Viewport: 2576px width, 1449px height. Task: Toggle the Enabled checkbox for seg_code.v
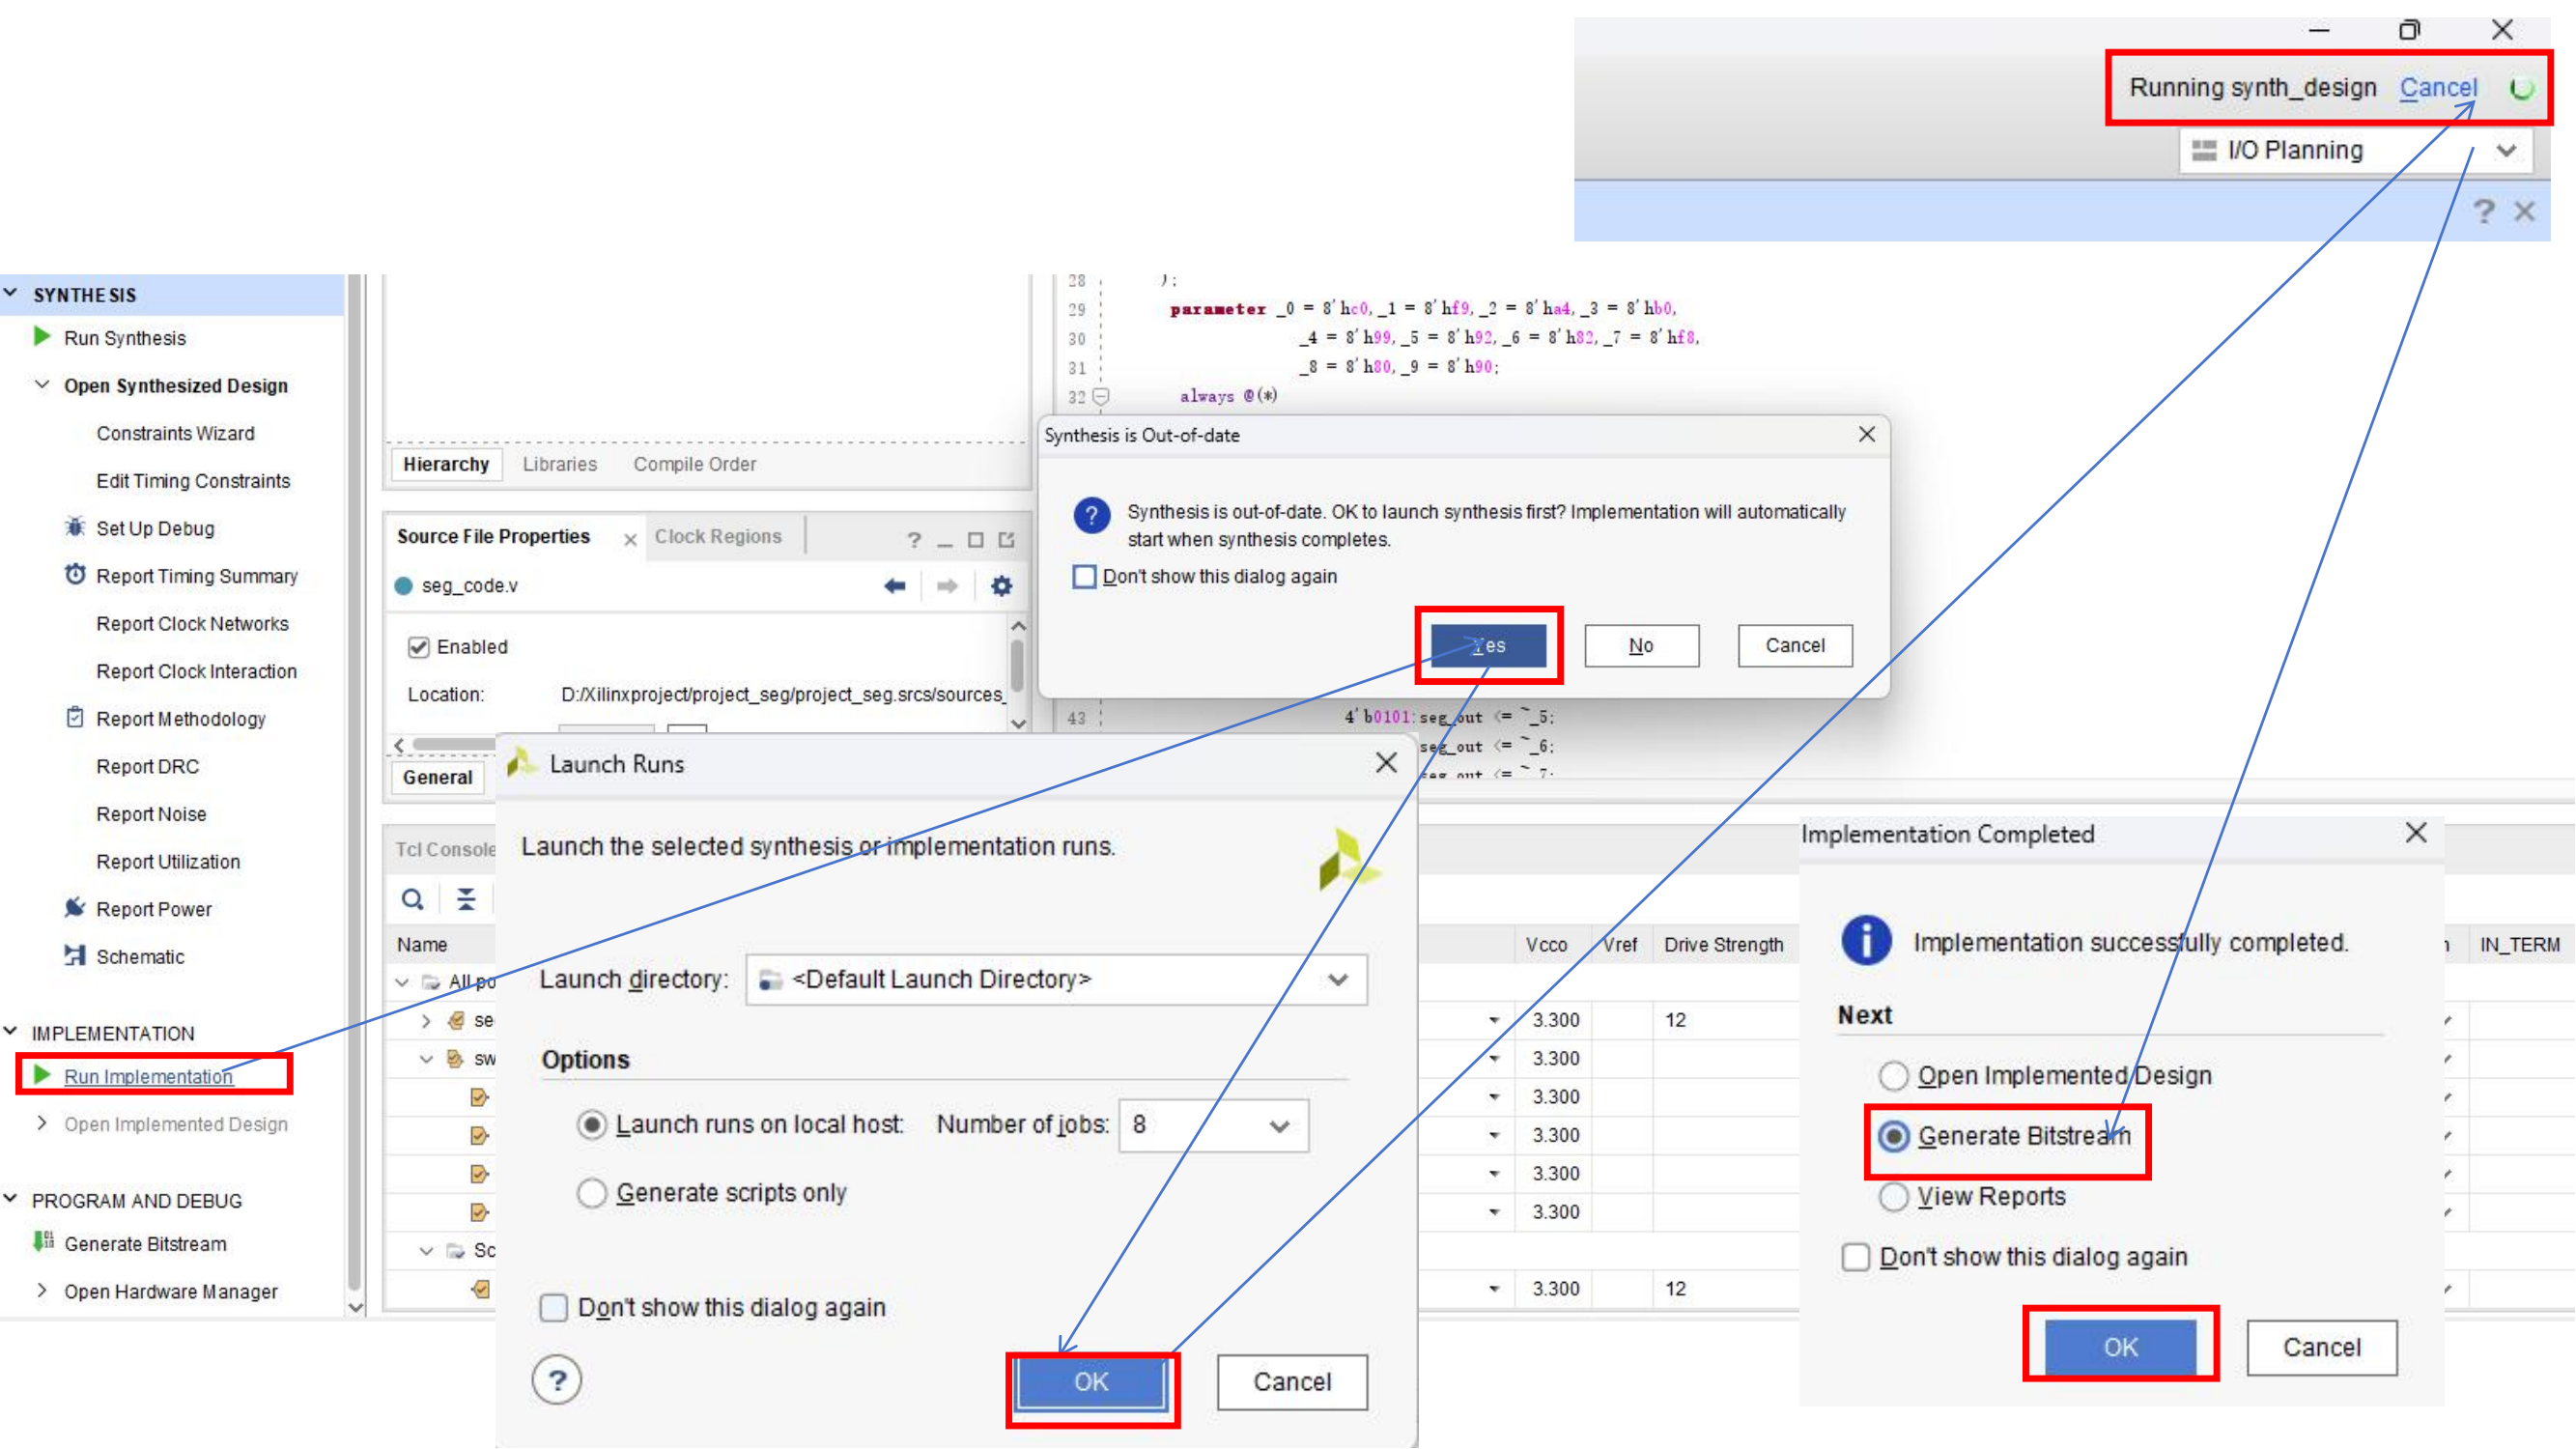[419, 647]
